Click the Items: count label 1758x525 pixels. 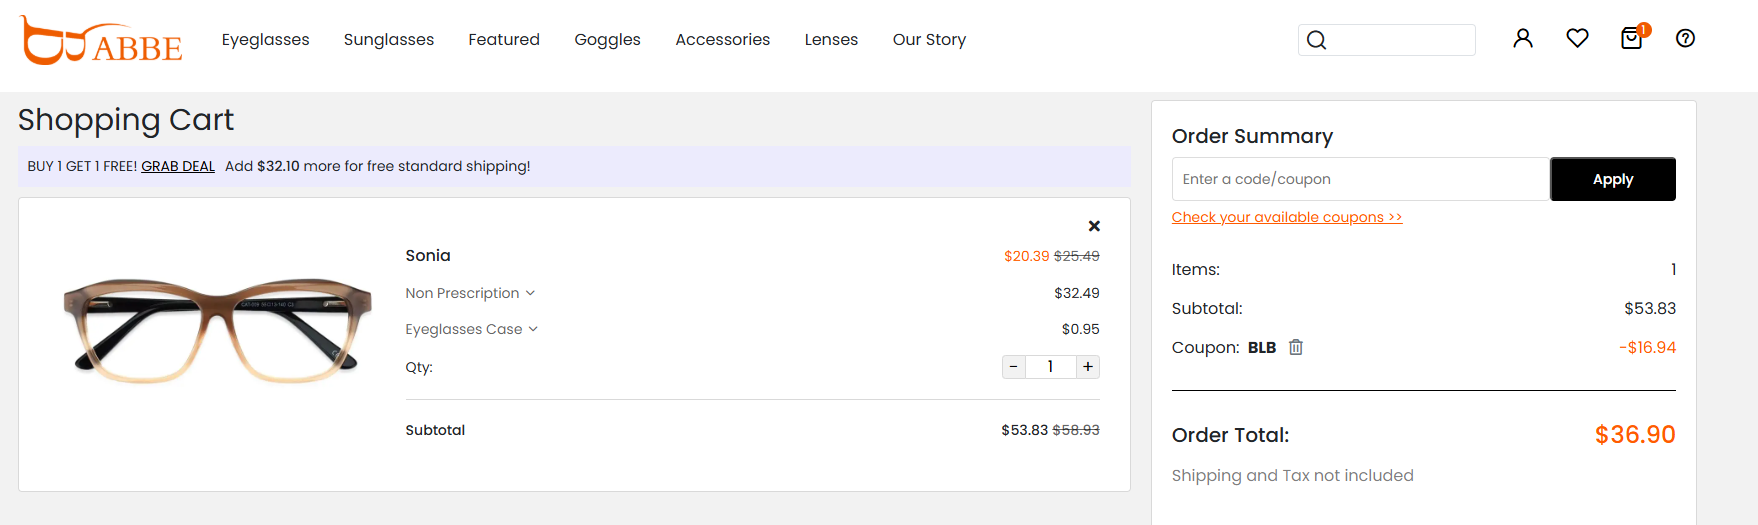(x=1196, y=269)
